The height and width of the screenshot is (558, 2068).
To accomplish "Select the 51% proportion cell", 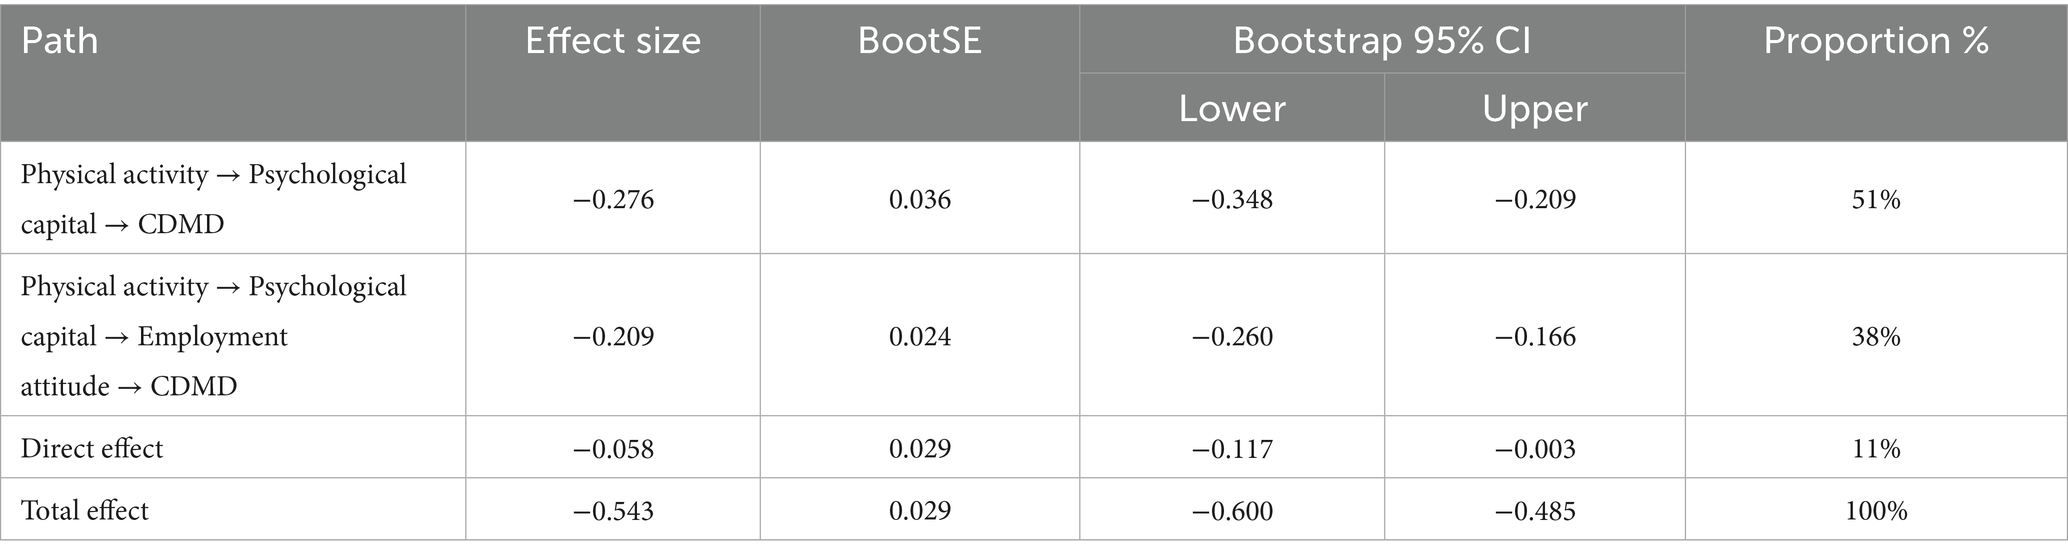I will 1875,200.
